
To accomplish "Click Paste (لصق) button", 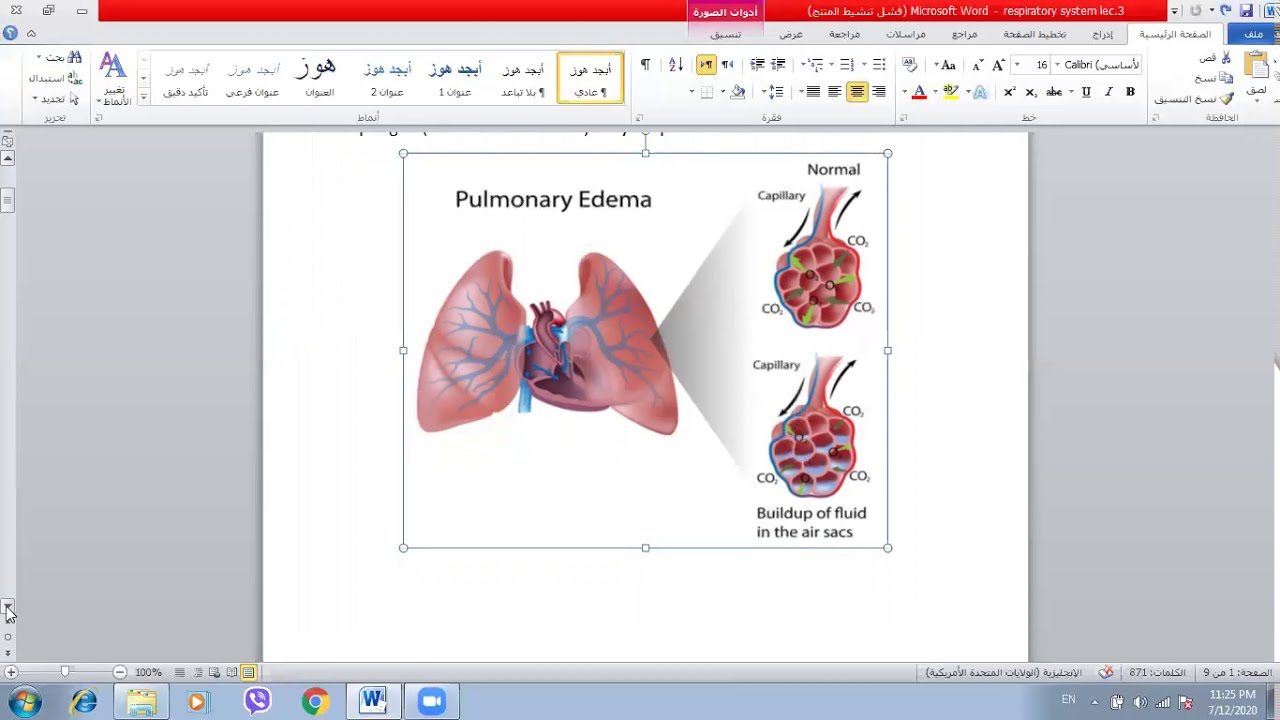I will click(x=1256, y=75).
